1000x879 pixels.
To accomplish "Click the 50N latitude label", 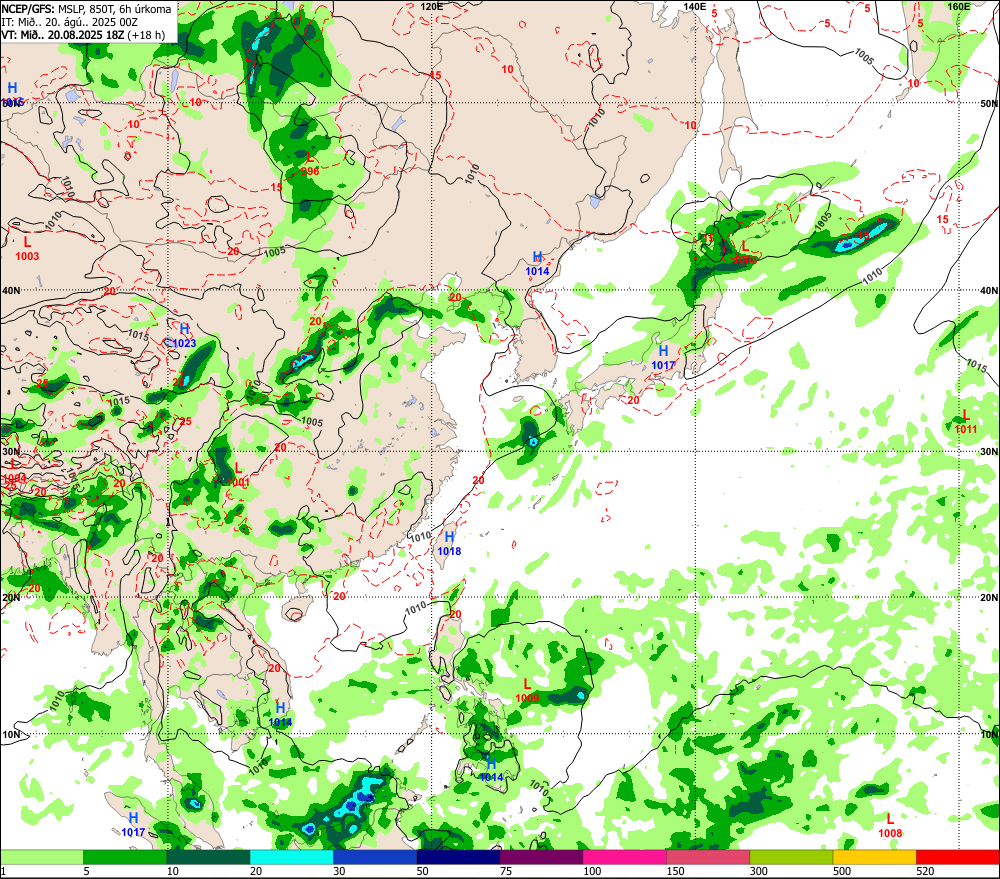I will (x=989, y=103).
